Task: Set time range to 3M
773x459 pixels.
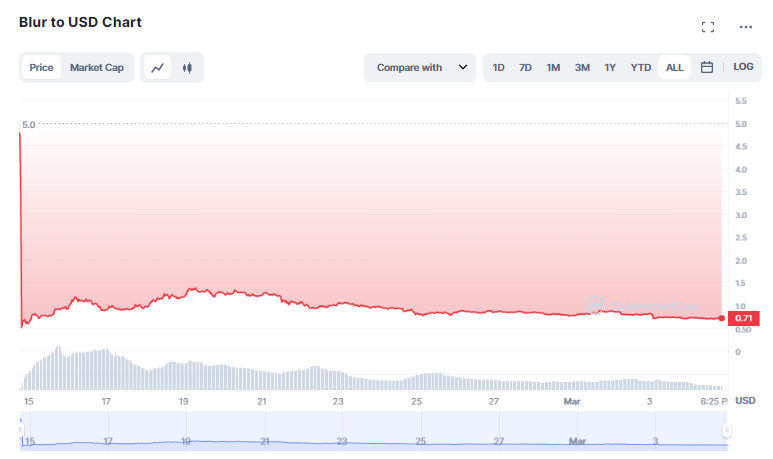Action: (582, 68)
